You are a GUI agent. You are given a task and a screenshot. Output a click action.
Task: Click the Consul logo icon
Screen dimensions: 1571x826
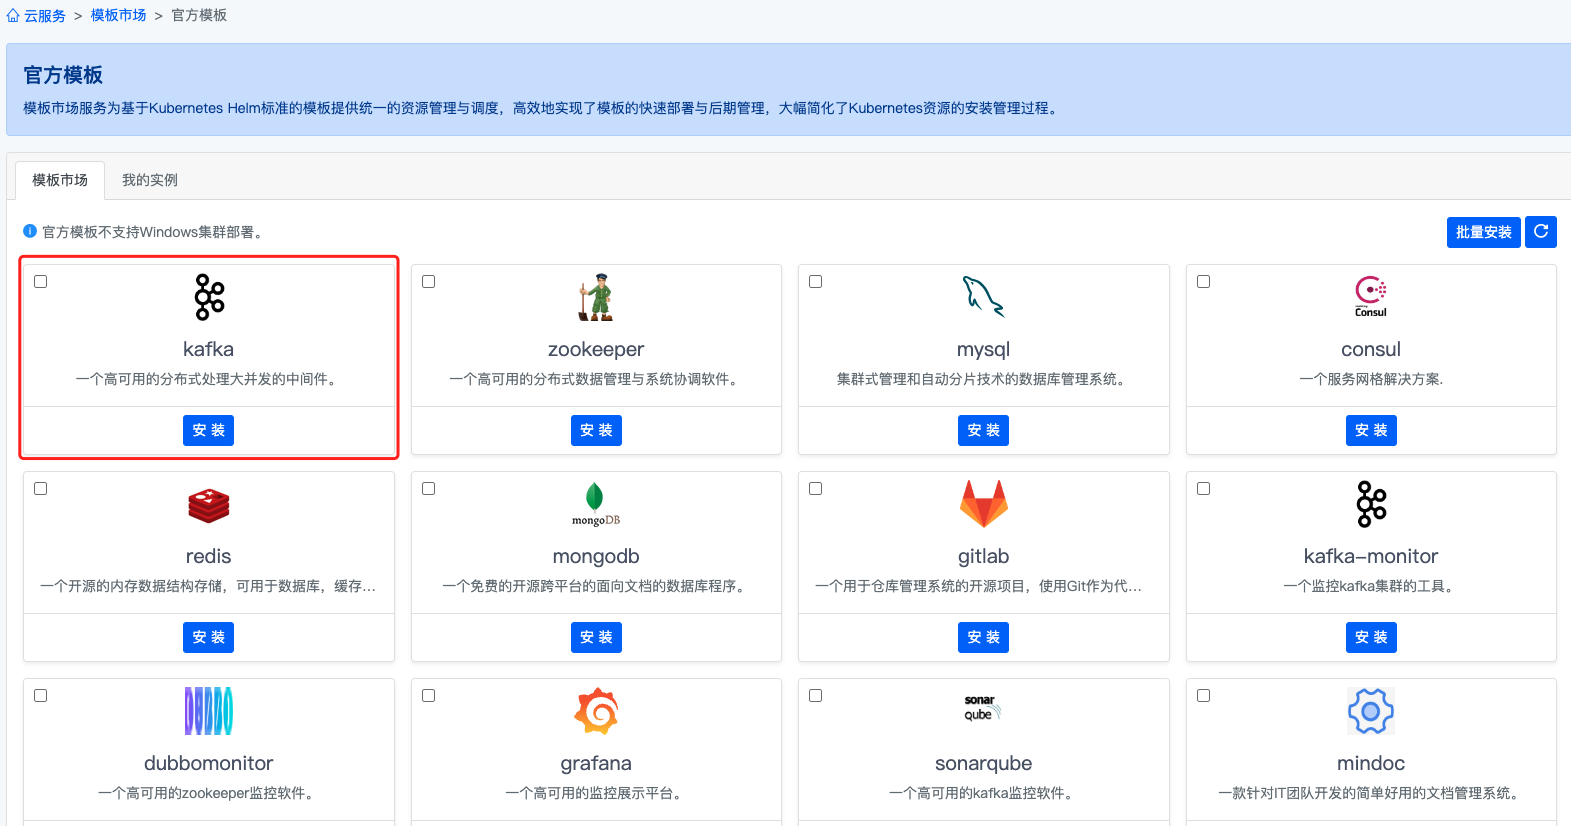[1371, 297]
